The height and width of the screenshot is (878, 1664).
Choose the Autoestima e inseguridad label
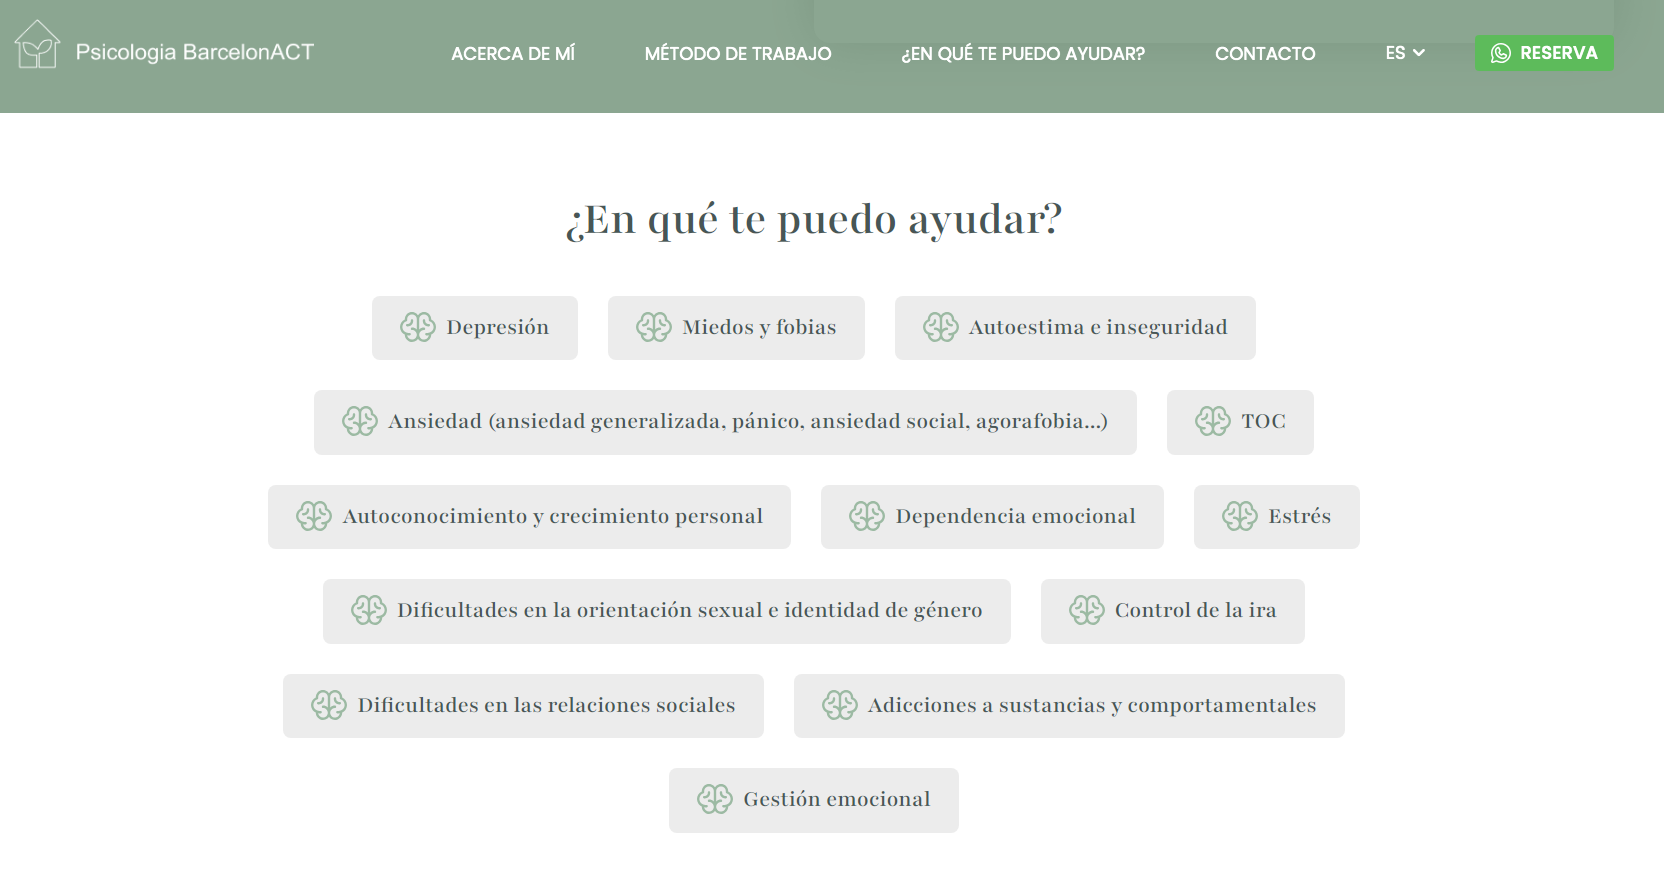pyautogui.click(x=1098, y=327)
